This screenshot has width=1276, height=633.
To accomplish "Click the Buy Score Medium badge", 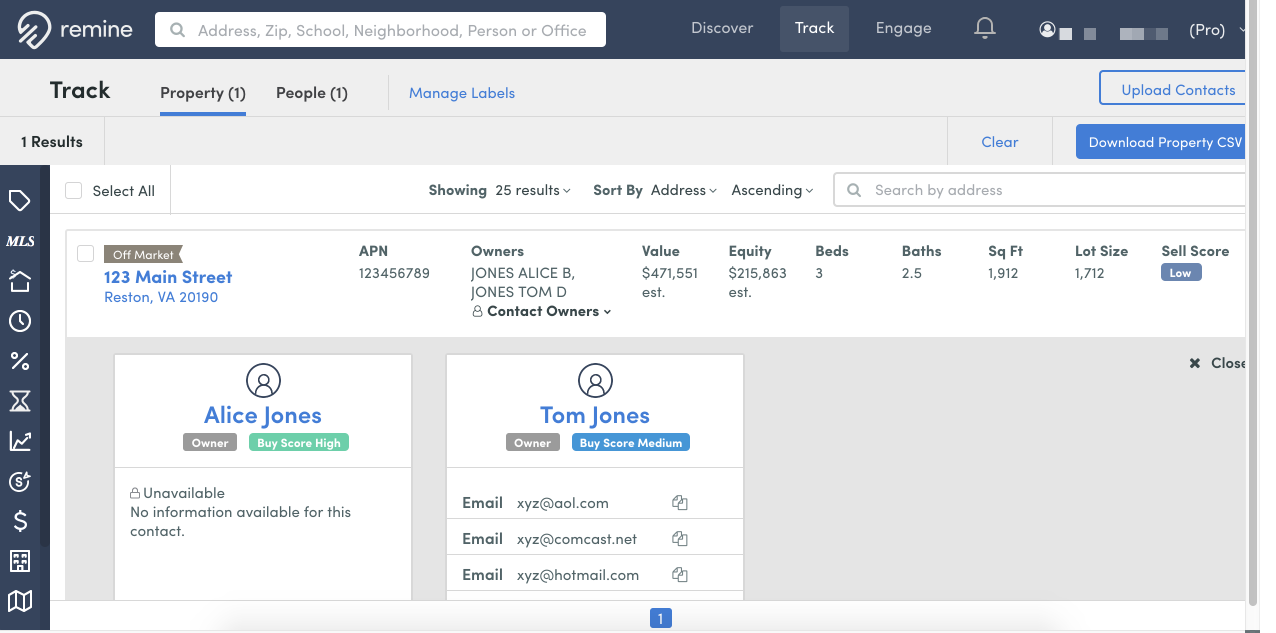I will point(631,443).
